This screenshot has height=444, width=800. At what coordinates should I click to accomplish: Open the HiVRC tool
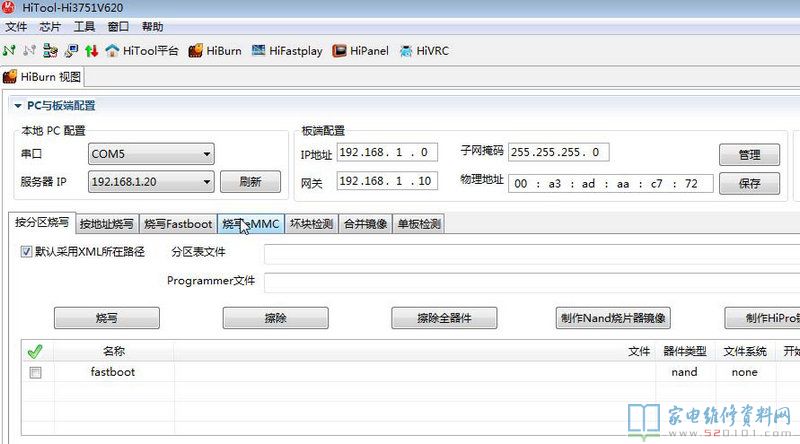tap(424, 50)
